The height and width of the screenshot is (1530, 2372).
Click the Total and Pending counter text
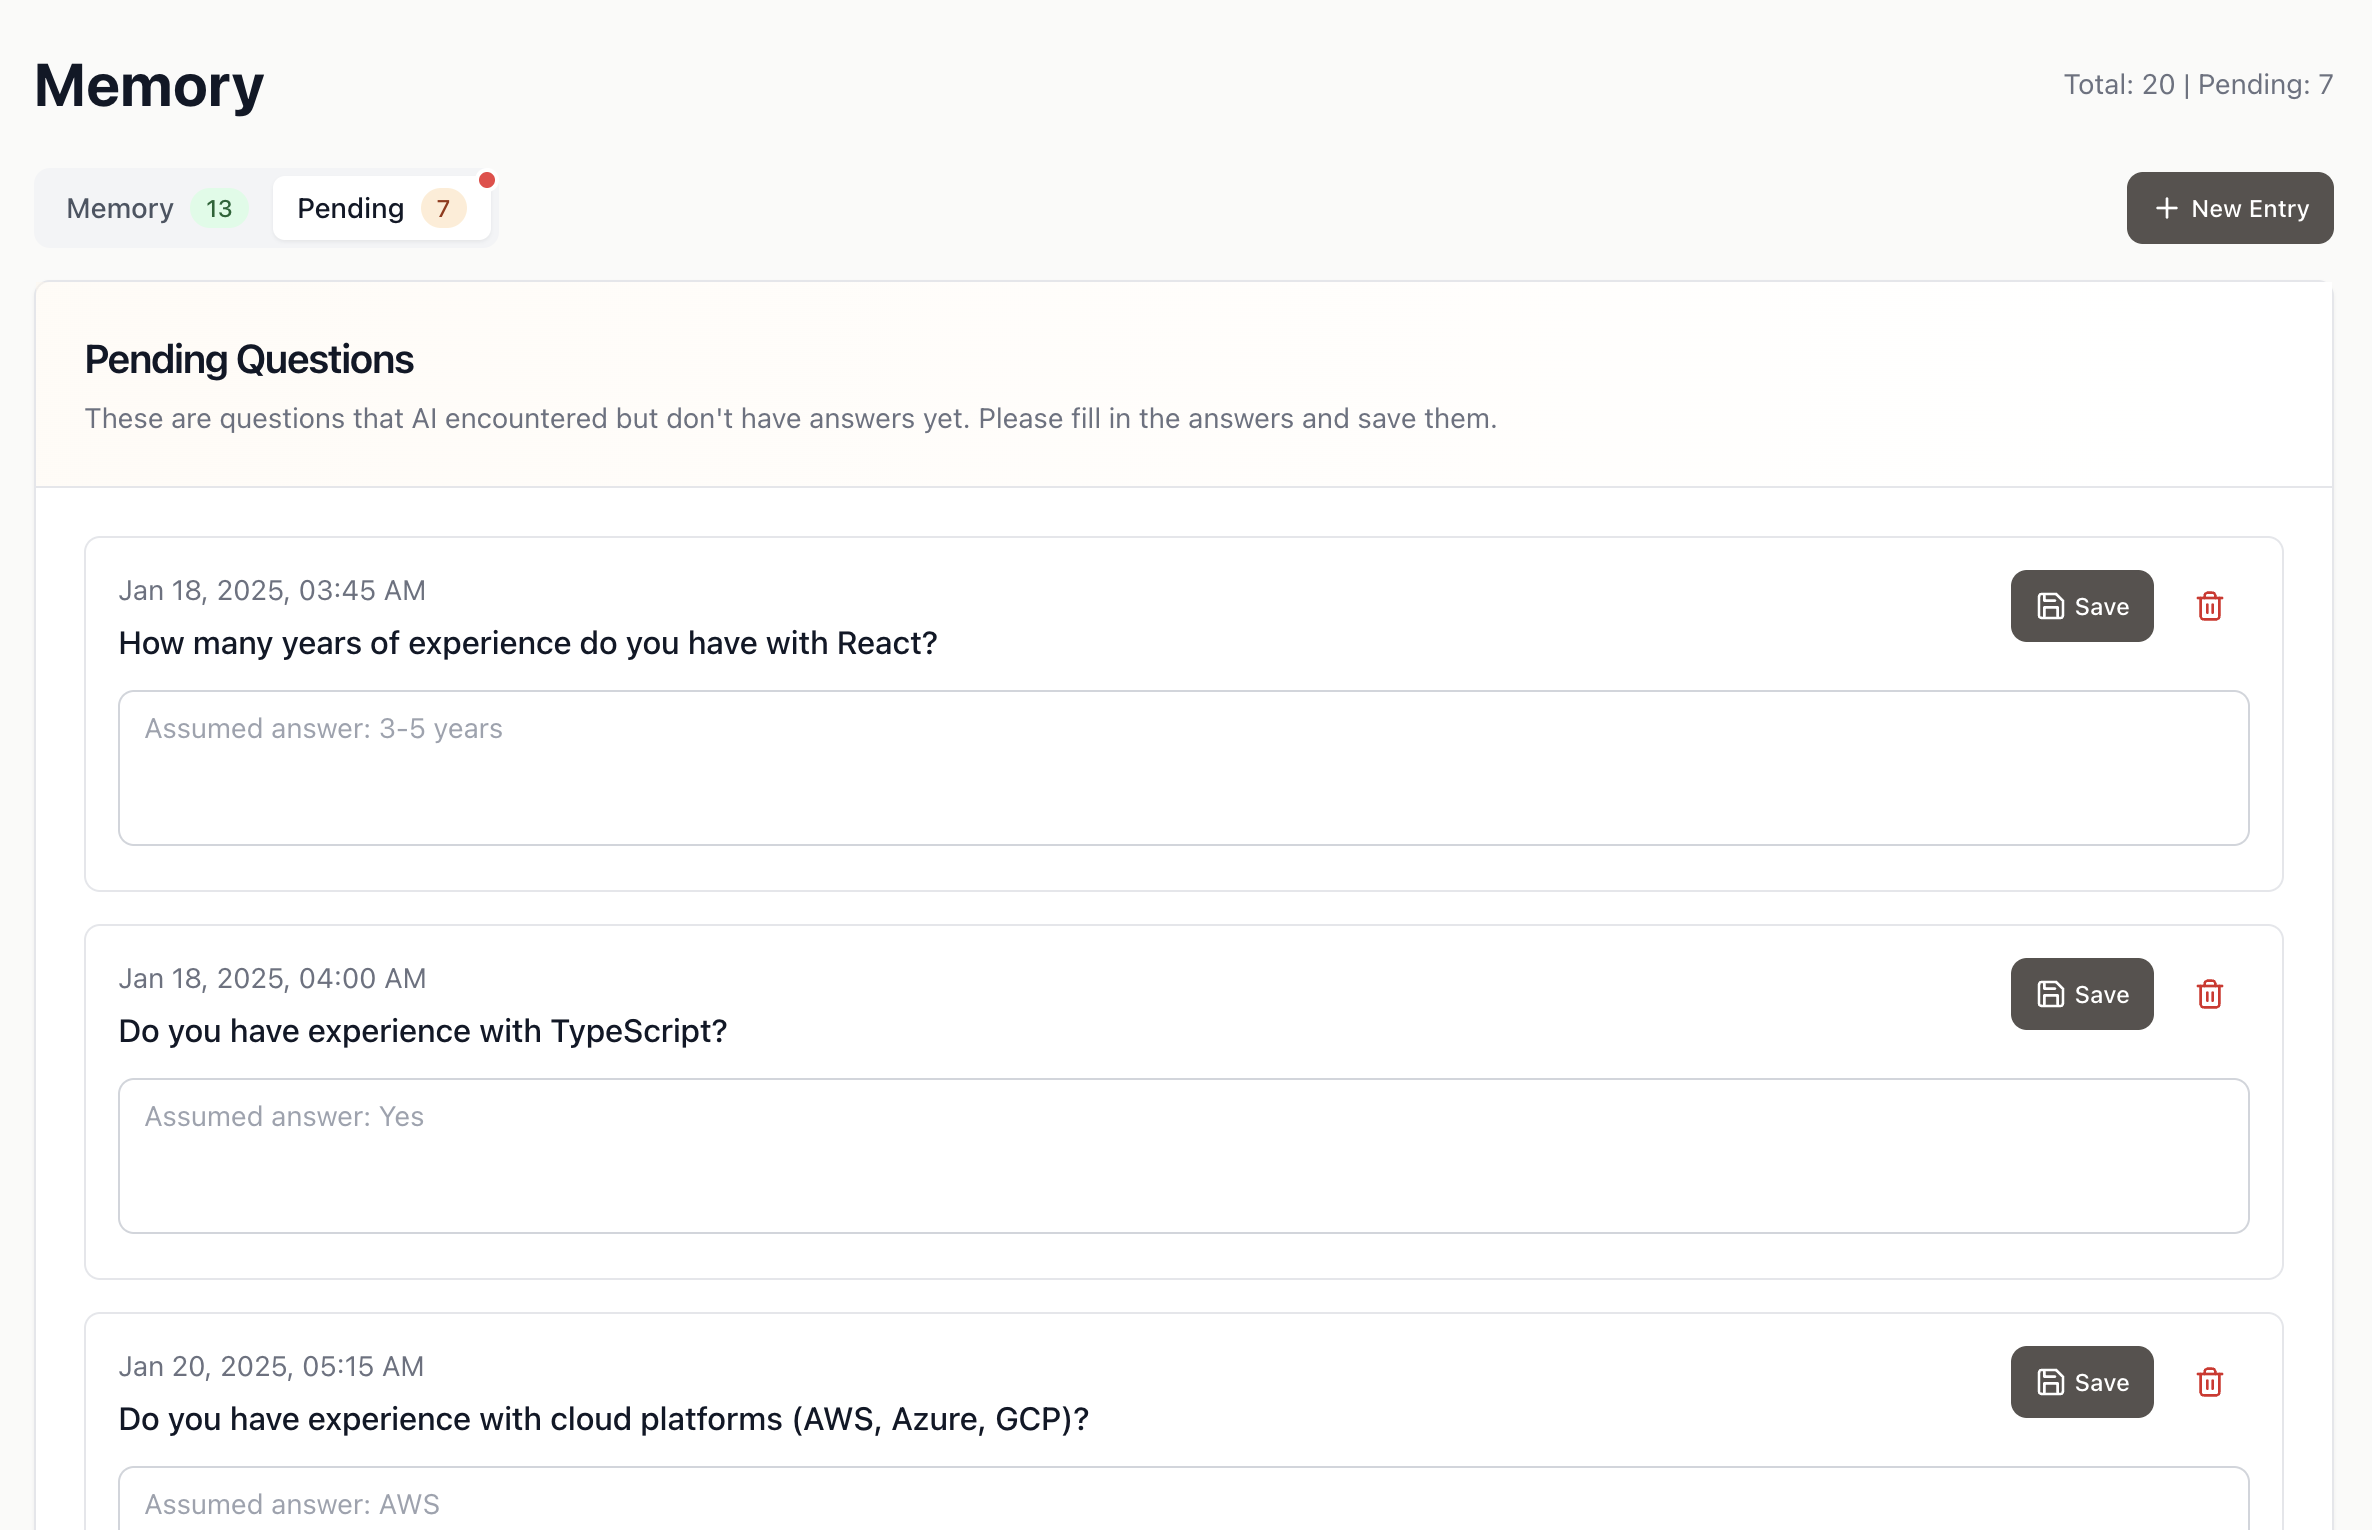[2198, 85]
